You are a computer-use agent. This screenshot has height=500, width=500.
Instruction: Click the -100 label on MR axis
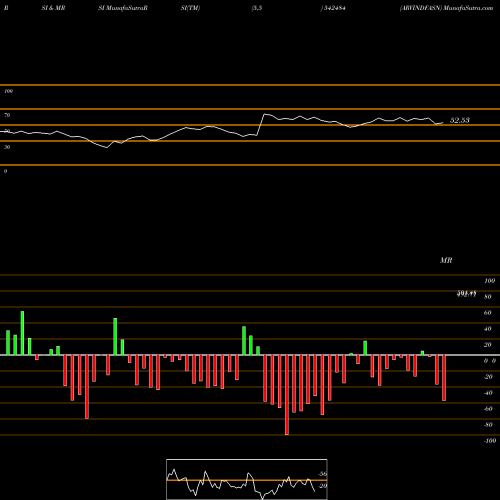(489, 441)
